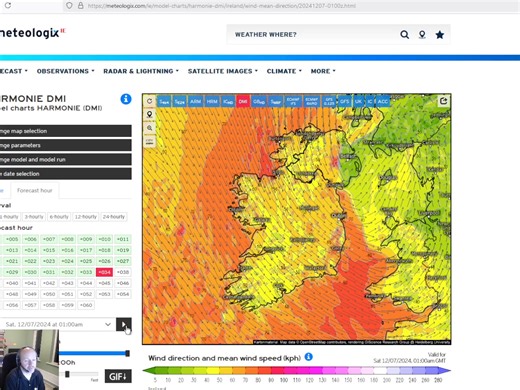Expand the date selection bar

click(x=66, y=174)
